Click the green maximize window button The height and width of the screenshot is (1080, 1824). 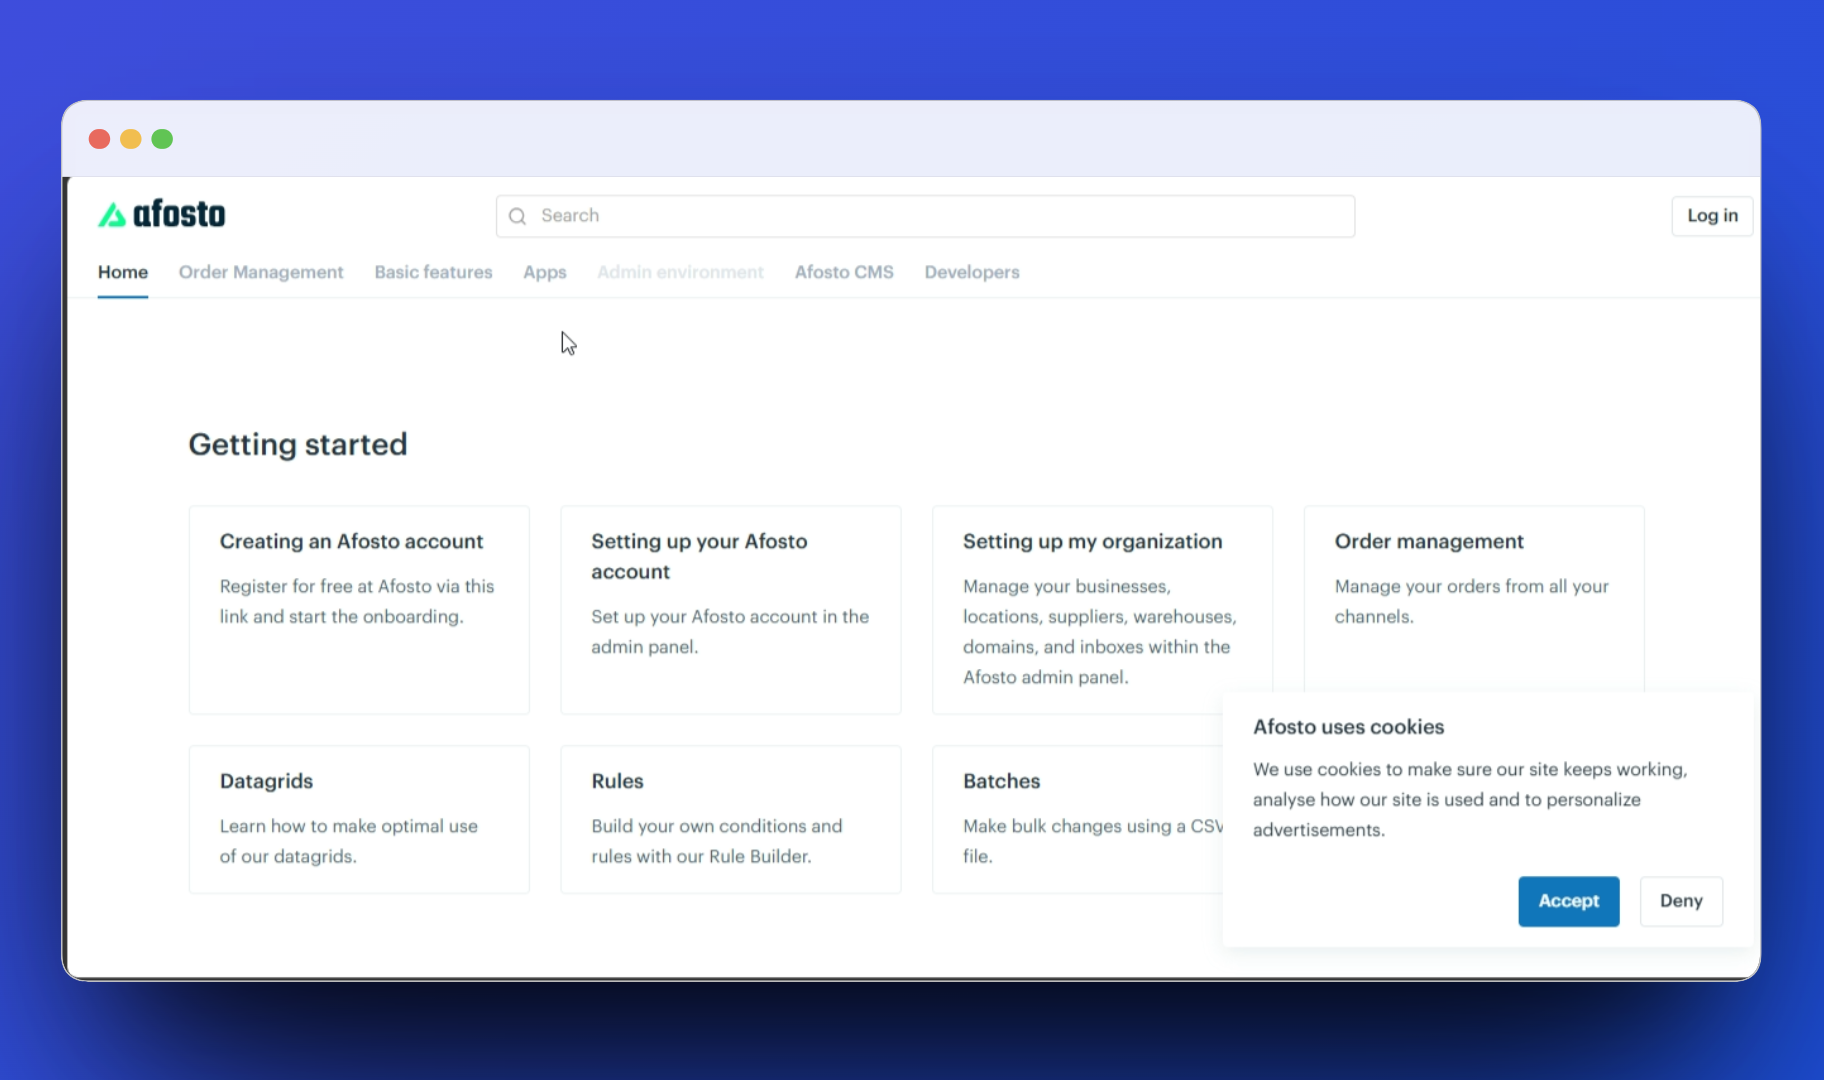162,139
